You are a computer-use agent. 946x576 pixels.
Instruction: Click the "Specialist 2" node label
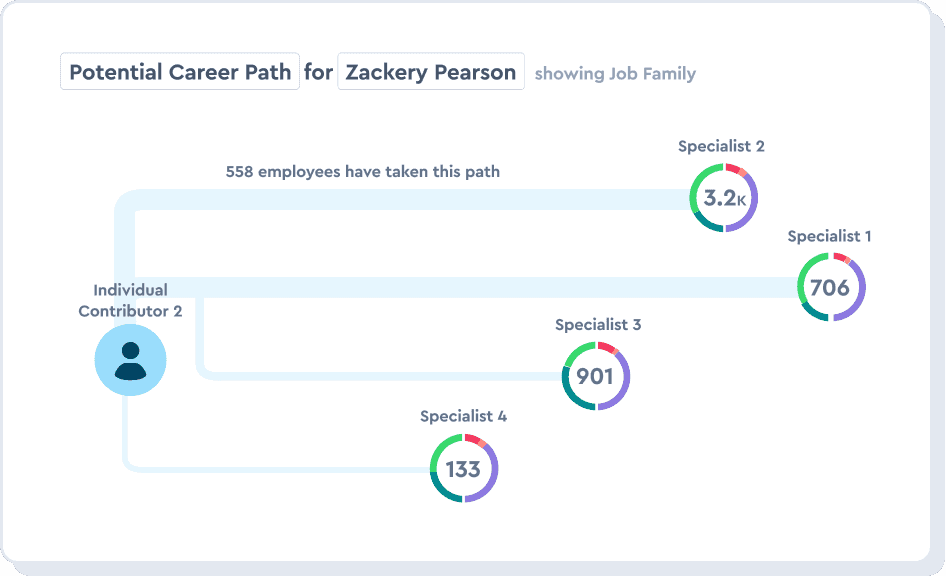pos(721,146)
